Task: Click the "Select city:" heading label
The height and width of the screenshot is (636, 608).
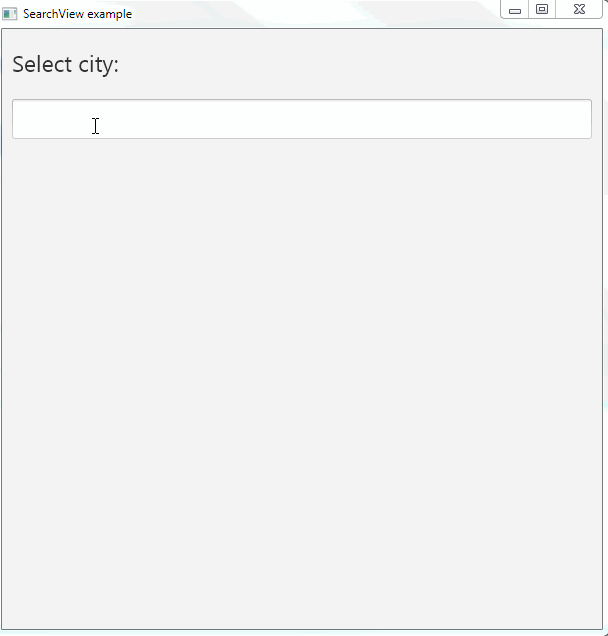Action: pyautogui.click(x=65, y=64)
